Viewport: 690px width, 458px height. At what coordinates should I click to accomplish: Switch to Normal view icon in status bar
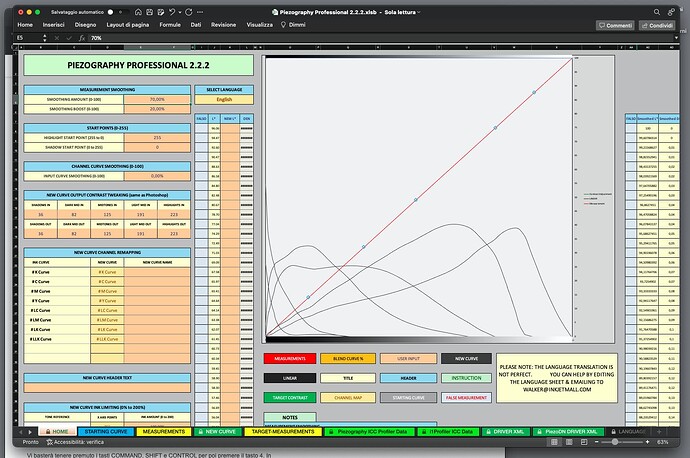[554, 442]
